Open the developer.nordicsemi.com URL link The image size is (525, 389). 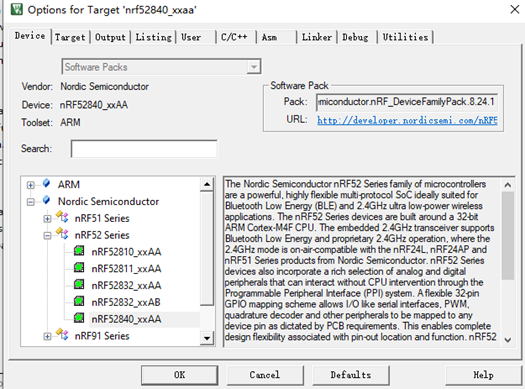[x=407, y=120]
